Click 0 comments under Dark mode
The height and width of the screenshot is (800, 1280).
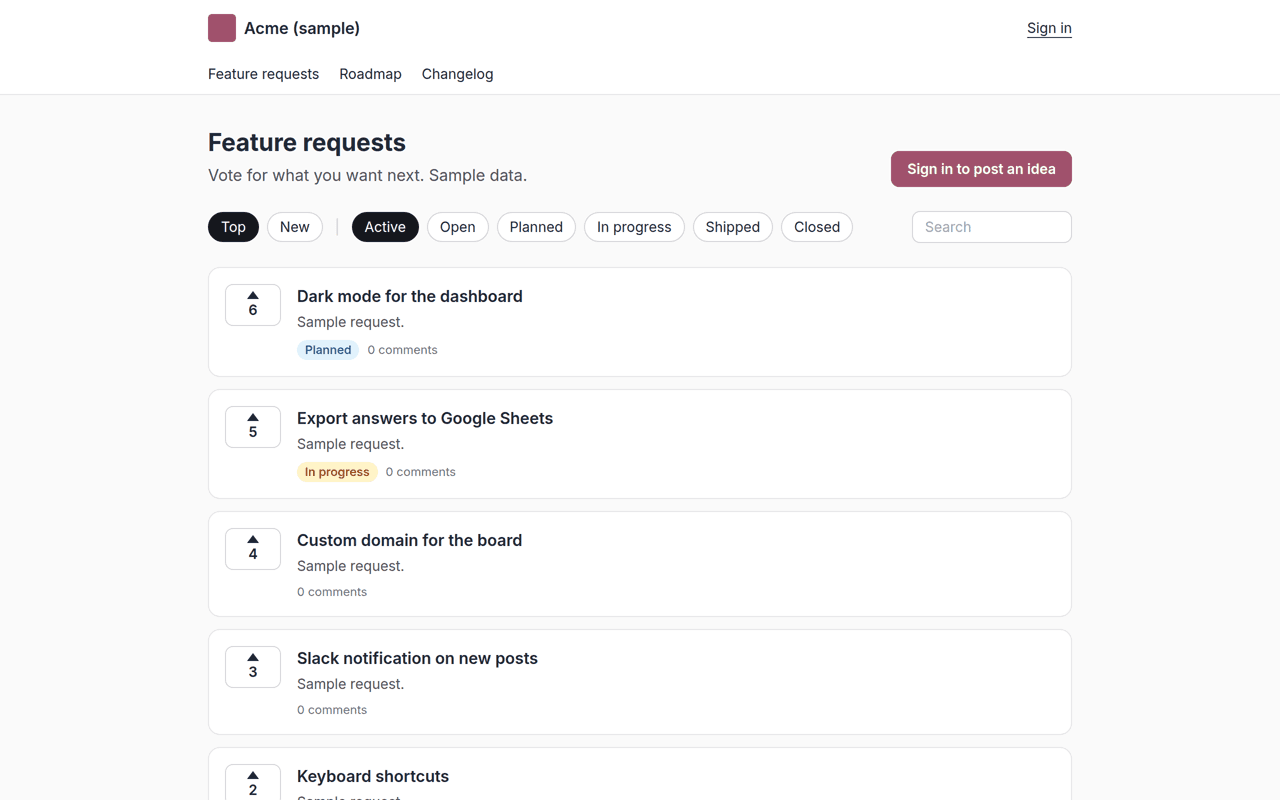[402, 350]
